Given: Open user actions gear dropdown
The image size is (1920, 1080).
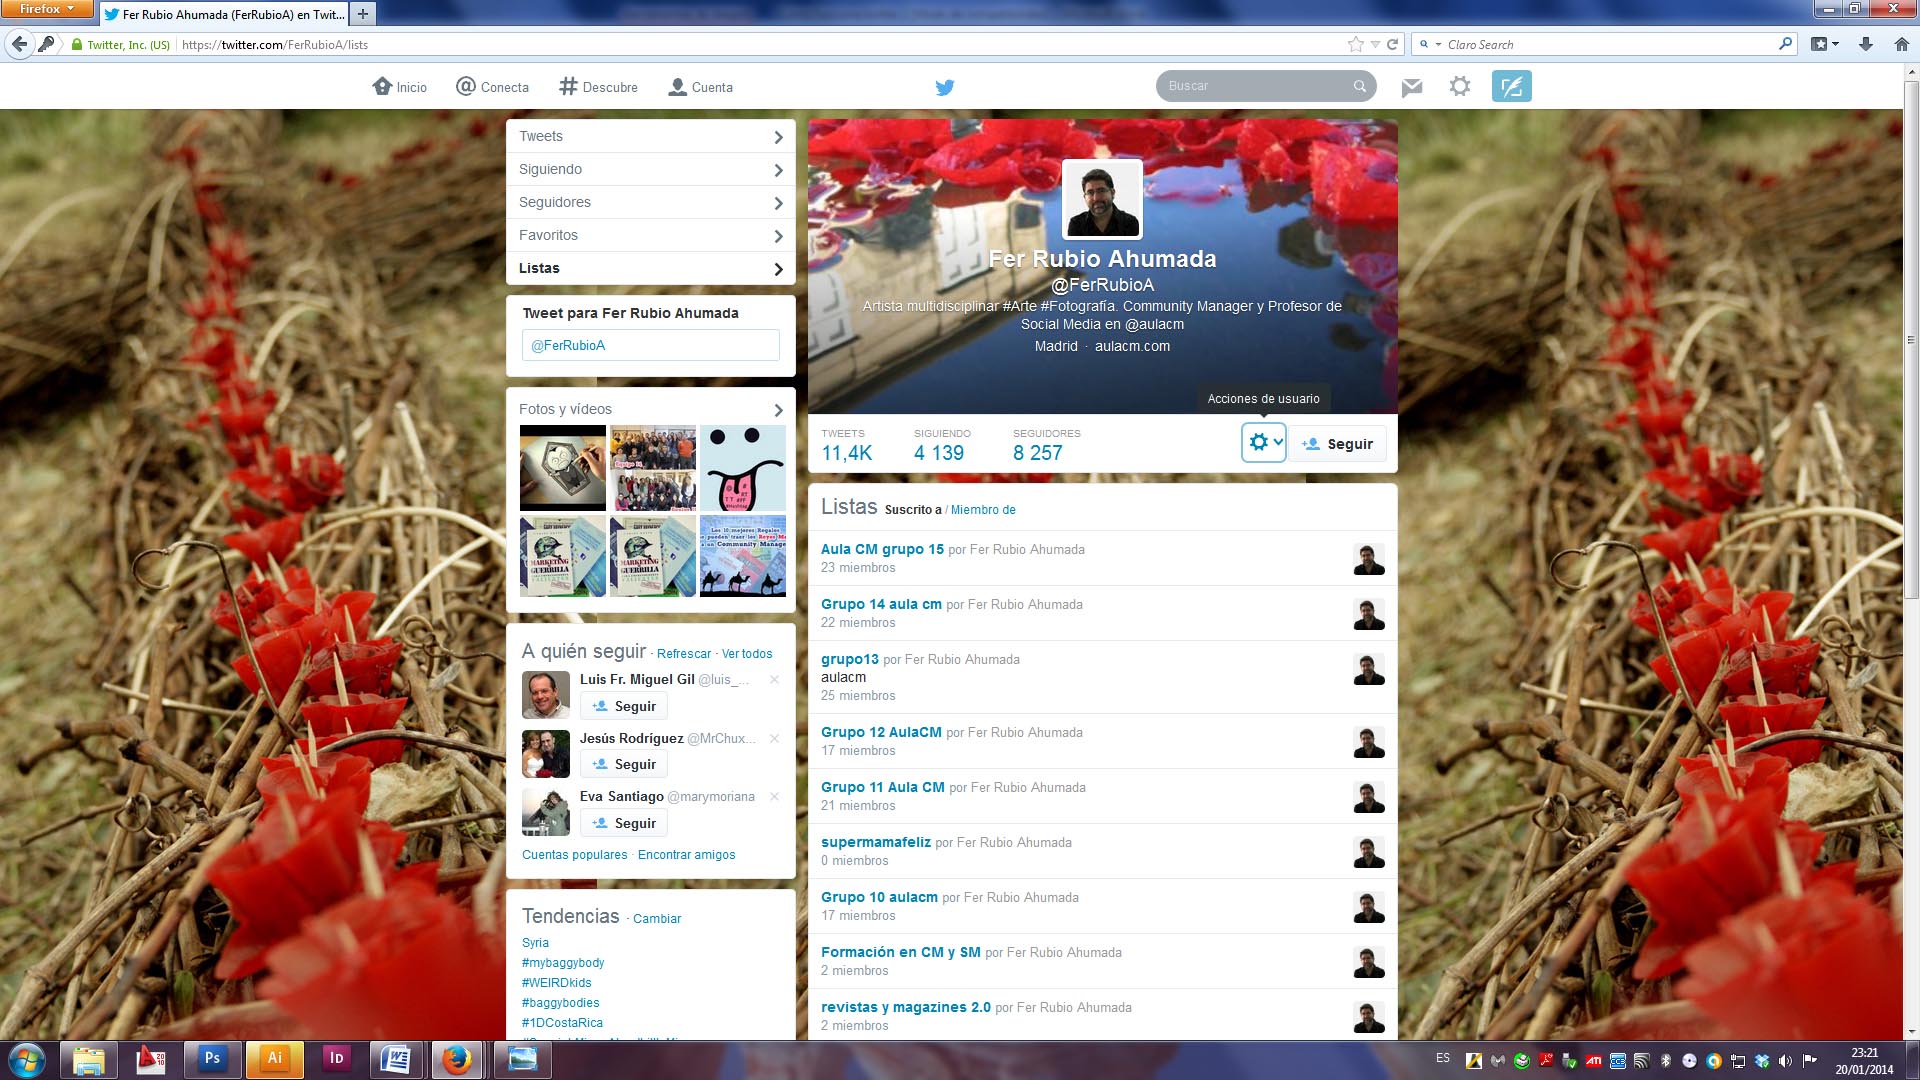Looking at the screenshot, I should (x=1263, y=442).
